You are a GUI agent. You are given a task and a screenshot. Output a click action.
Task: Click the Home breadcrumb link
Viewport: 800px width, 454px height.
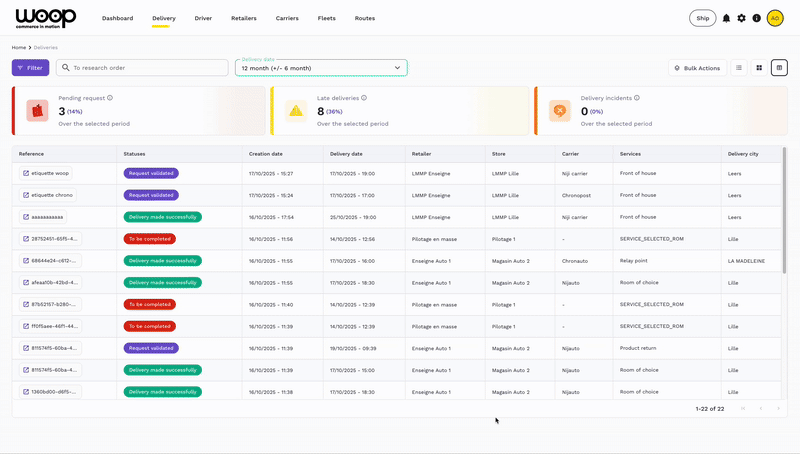[19, 47]
